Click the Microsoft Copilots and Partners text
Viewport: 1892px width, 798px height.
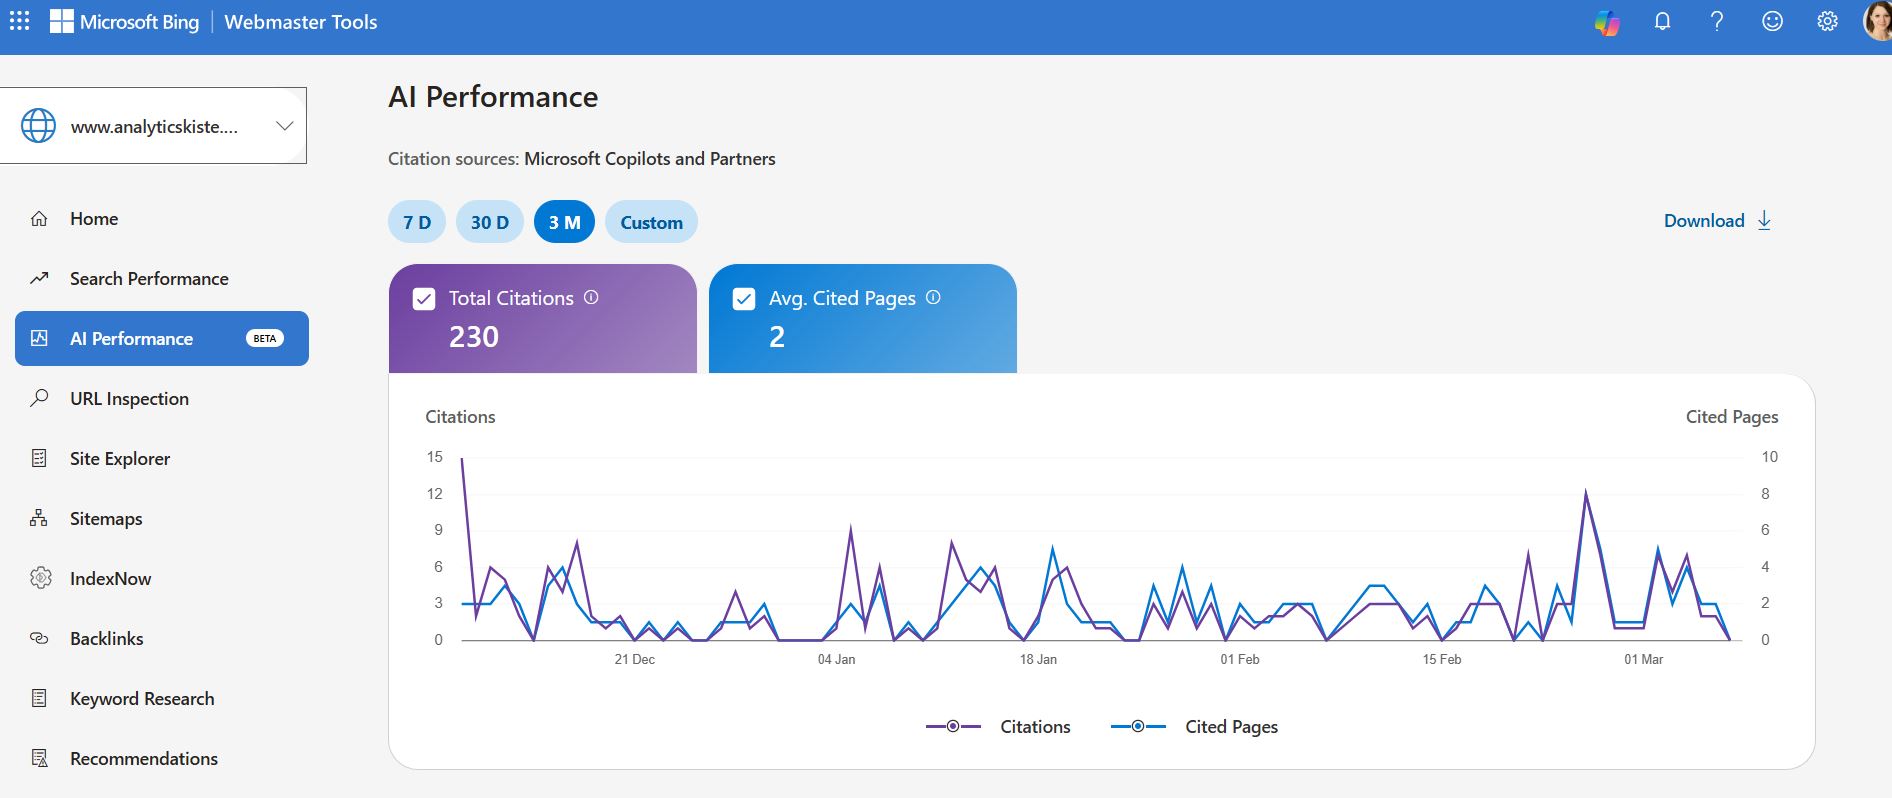pyautogui.click(x=650, y=159)
